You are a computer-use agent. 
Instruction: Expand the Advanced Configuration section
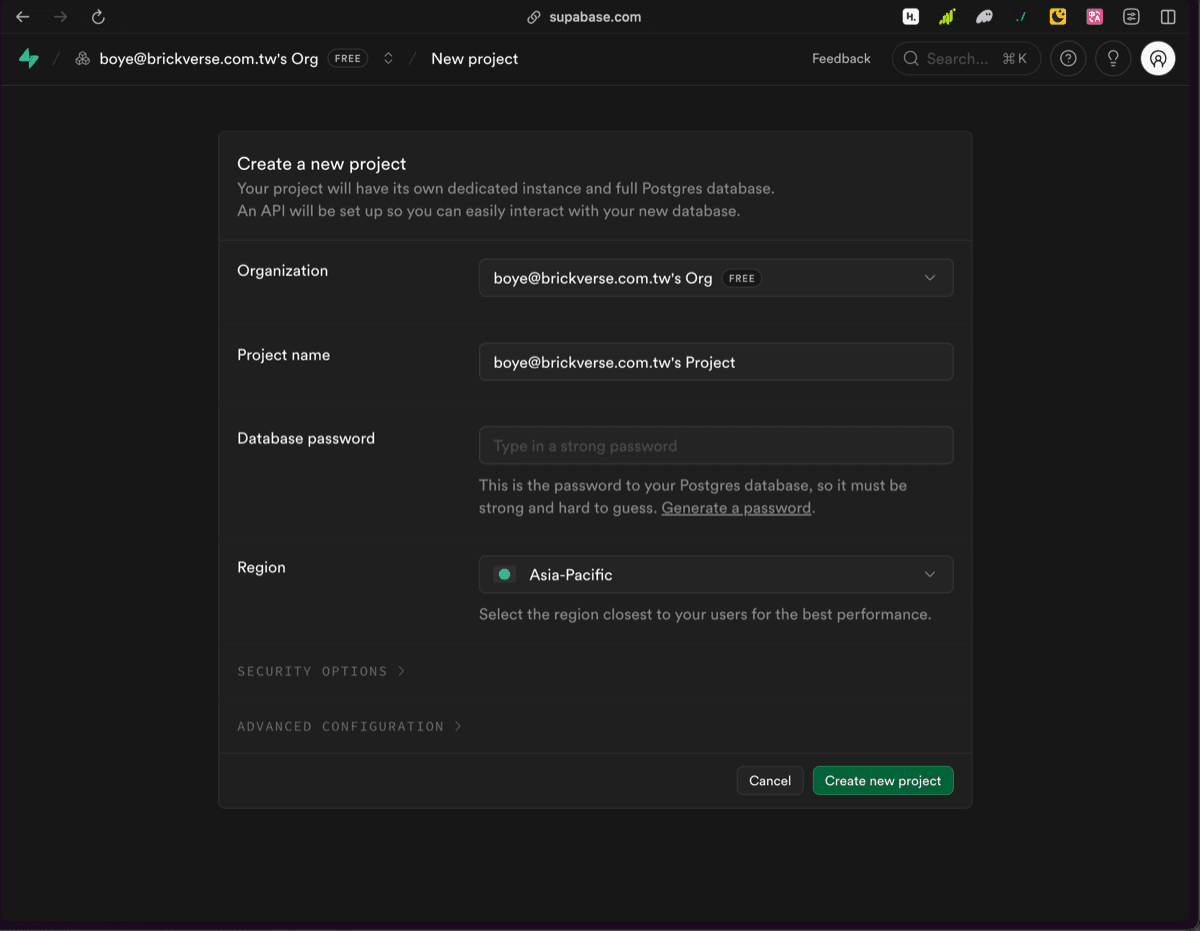[349, 726]
